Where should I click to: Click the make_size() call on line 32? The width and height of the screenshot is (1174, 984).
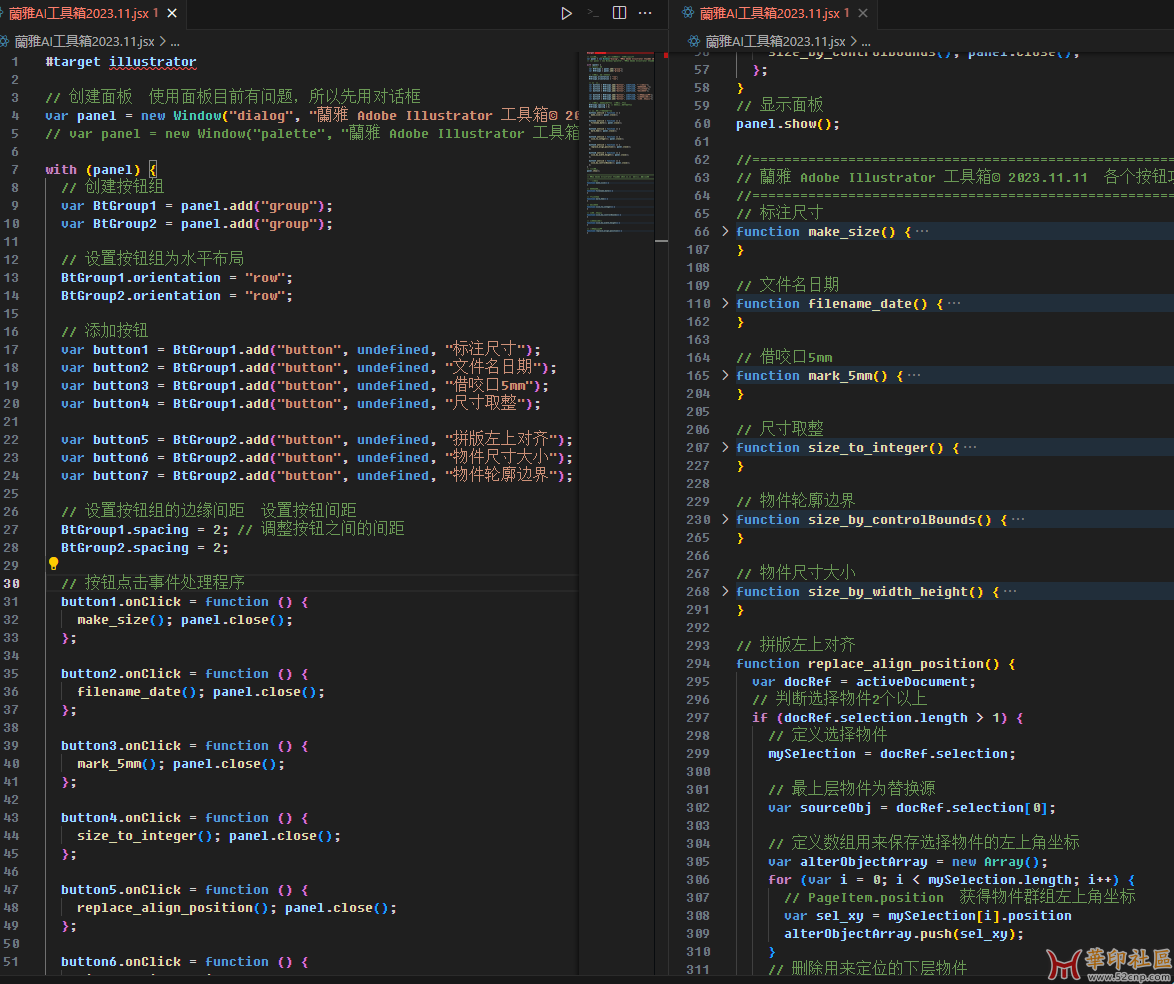pos(121,619)
